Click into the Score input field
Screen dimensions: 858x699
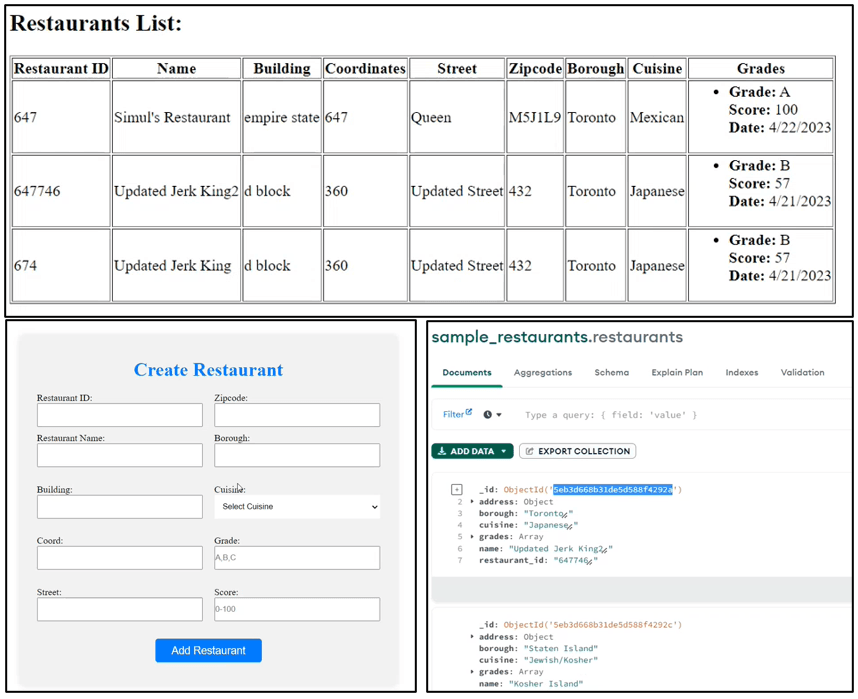tap(297, 609)
